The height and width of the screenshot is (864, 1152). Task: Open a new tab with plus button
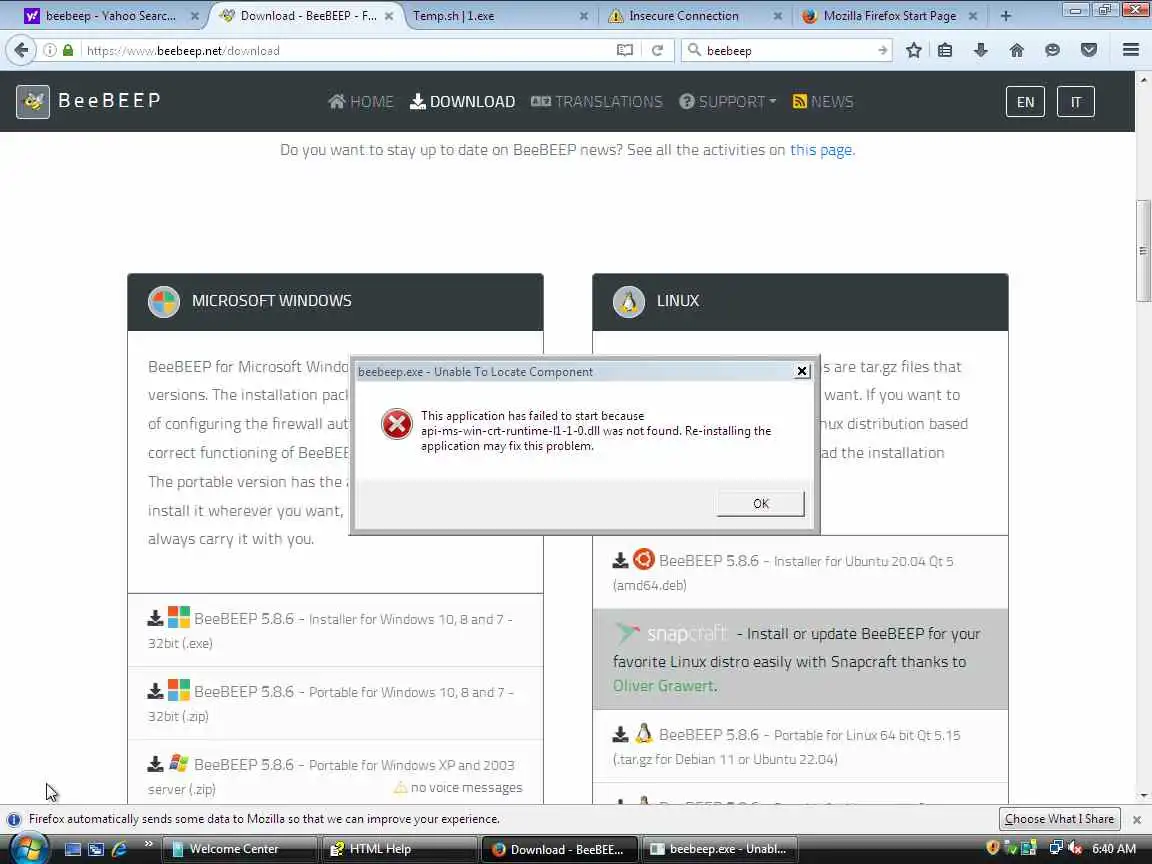(1006, 15)
